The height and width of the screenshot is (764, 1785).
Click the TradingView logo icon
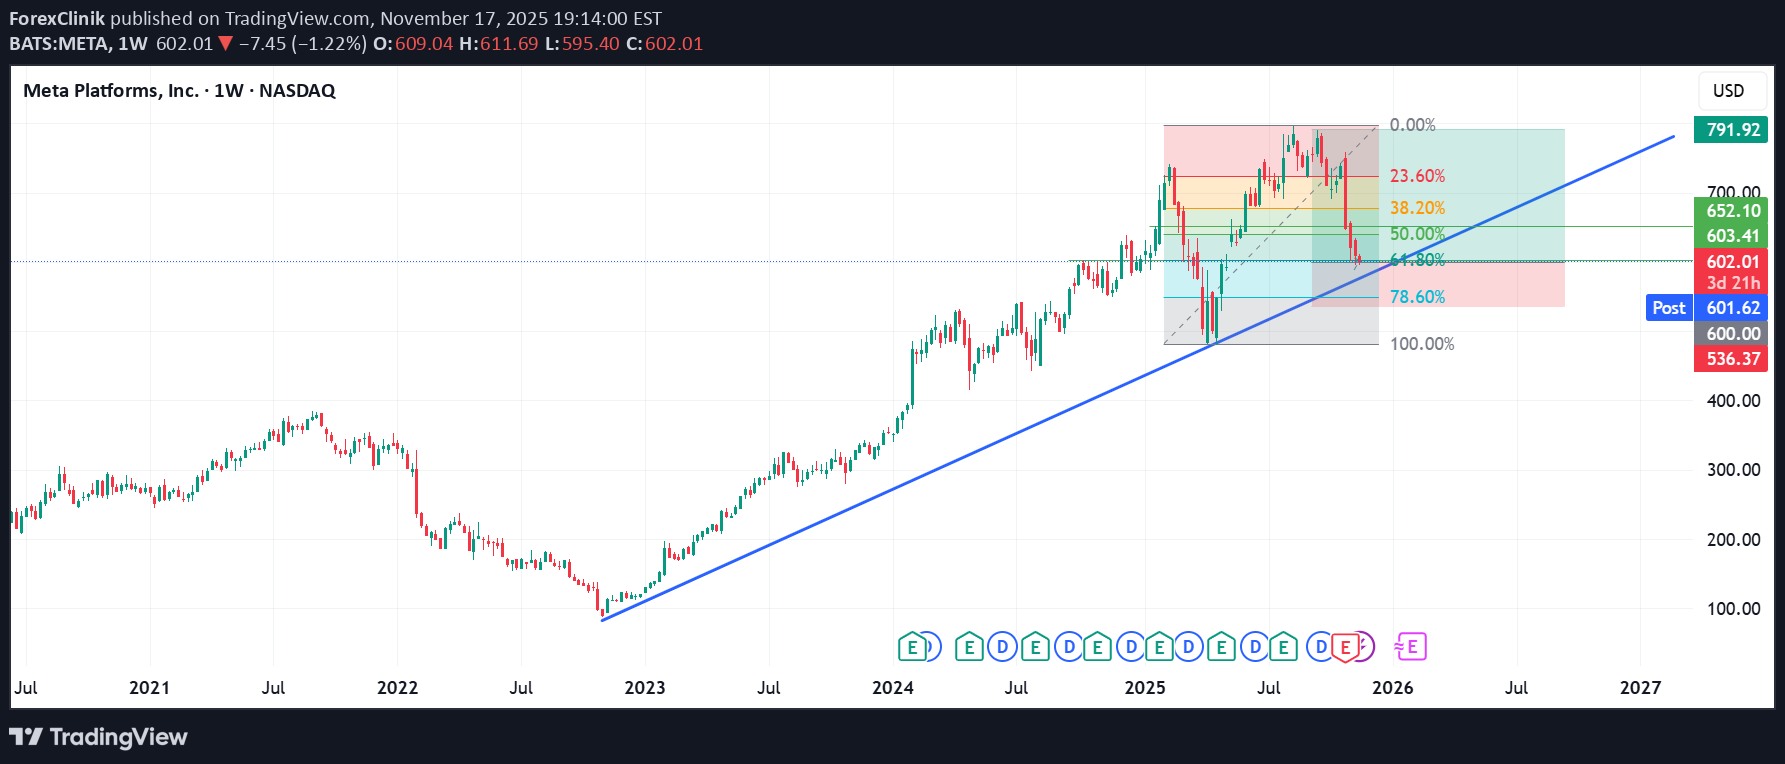[x=26, y=737]
